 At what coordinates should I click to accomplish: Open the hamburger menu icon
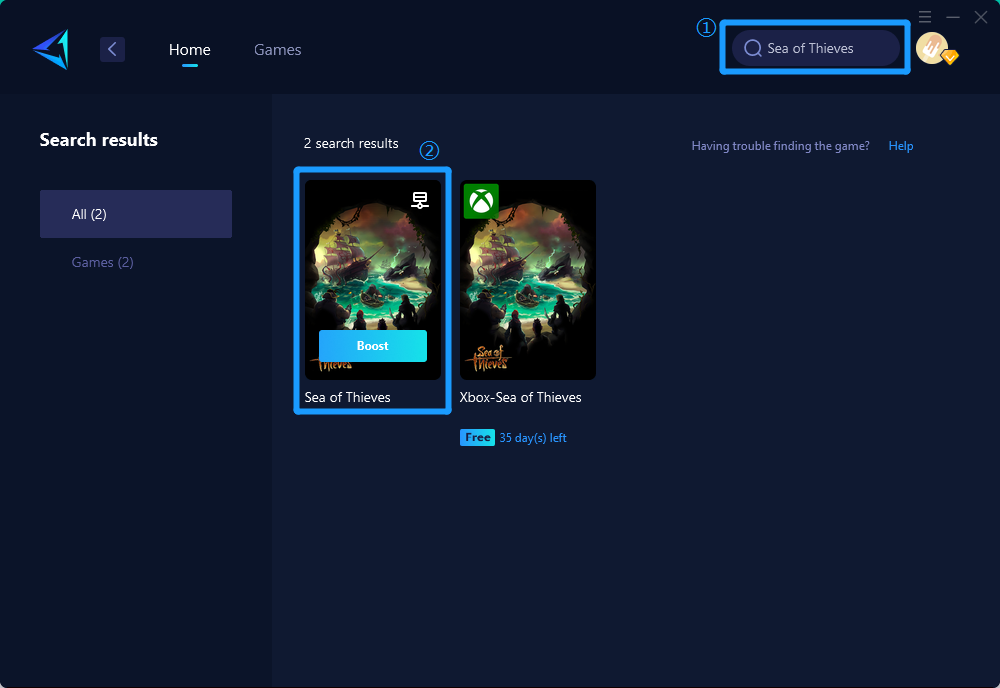click(x=925, y=17)
